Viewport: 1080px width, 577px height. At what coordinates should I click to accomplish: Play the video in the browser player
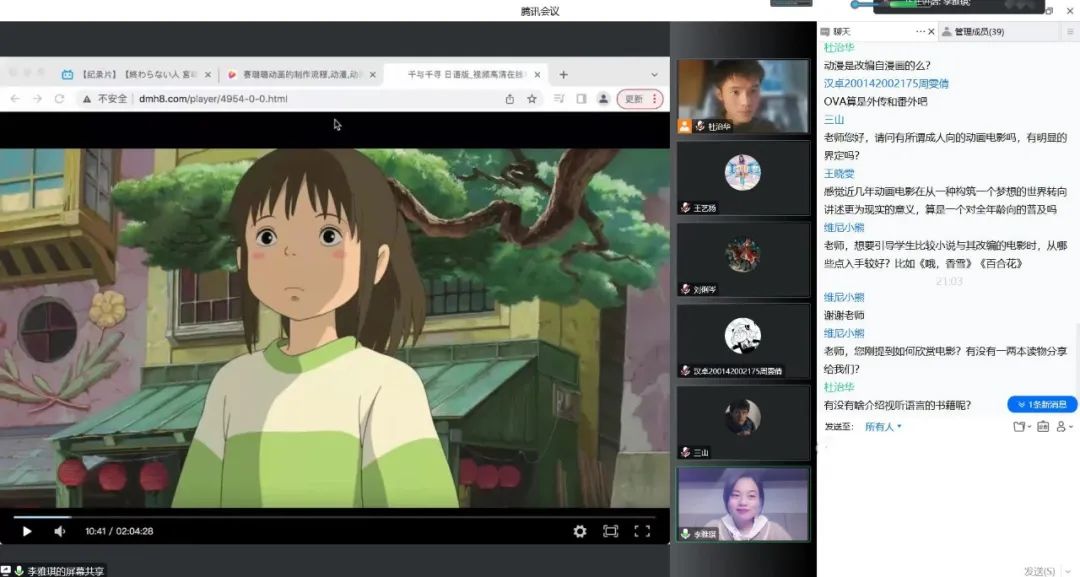(x=27, y=531)
